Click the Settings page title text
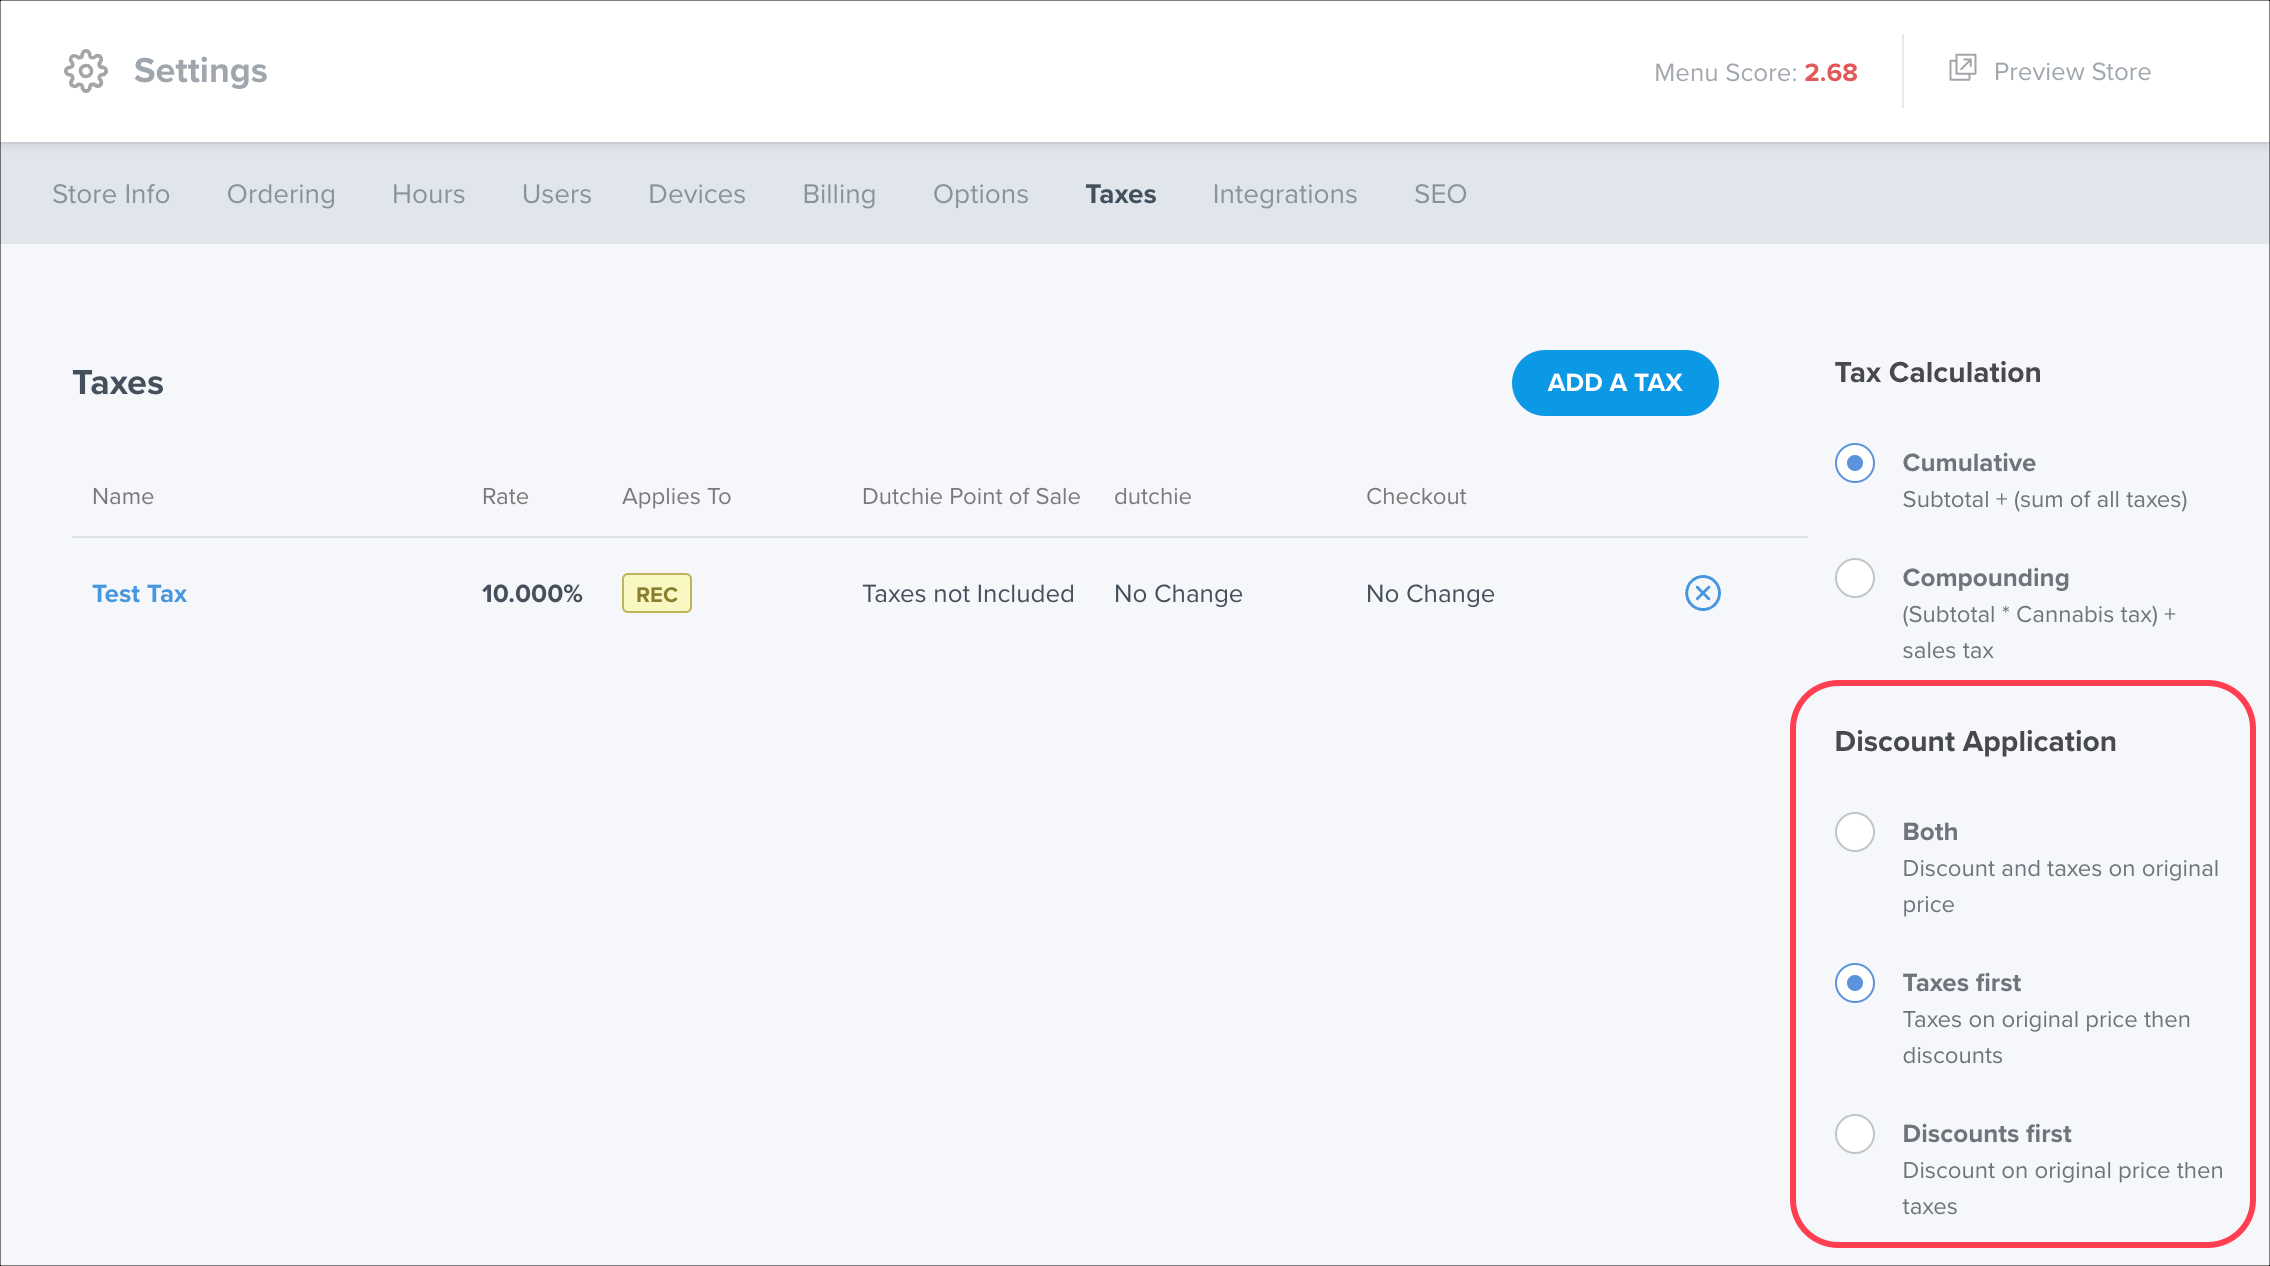2270x1266 pixels. [x=201, y=71]
